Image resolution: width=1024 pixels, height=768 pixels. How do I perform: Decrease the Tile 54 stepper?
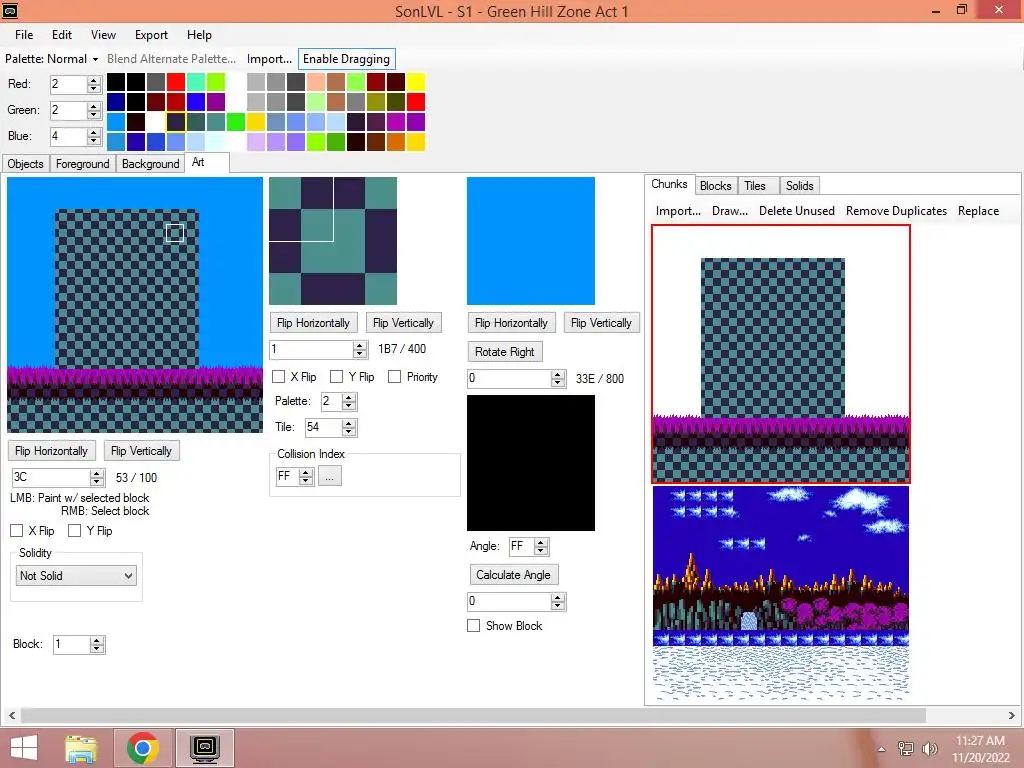click(349, 432)
